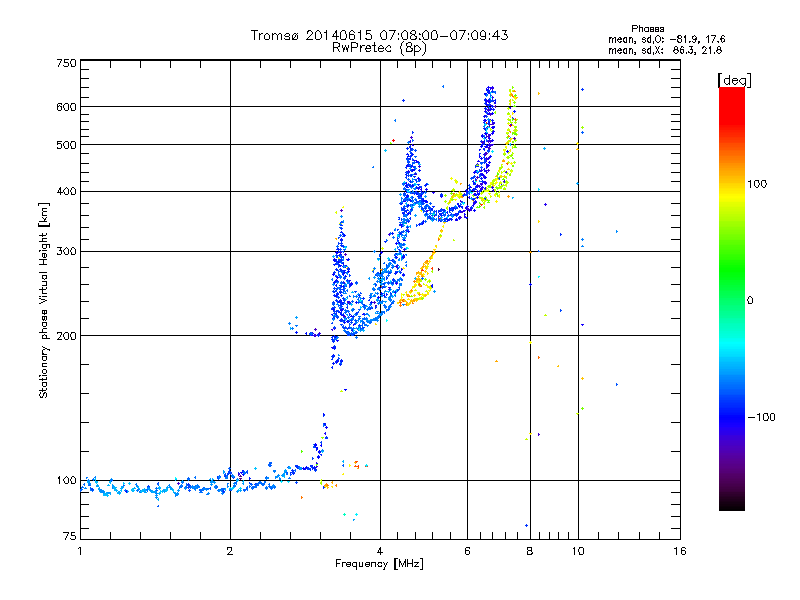Click the y-axis tick label '750'
Image resolution: width=800 pixels, height=600 pixels.
(x=67, y=63)
